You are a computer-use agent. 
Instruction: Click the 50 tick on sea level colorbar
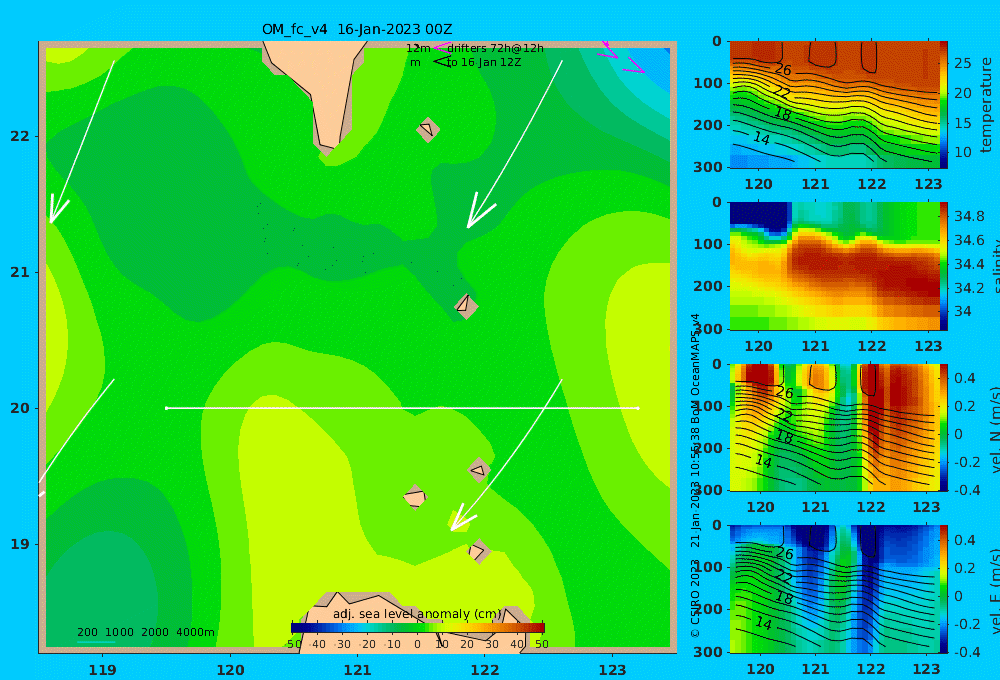tap(541, 644)
